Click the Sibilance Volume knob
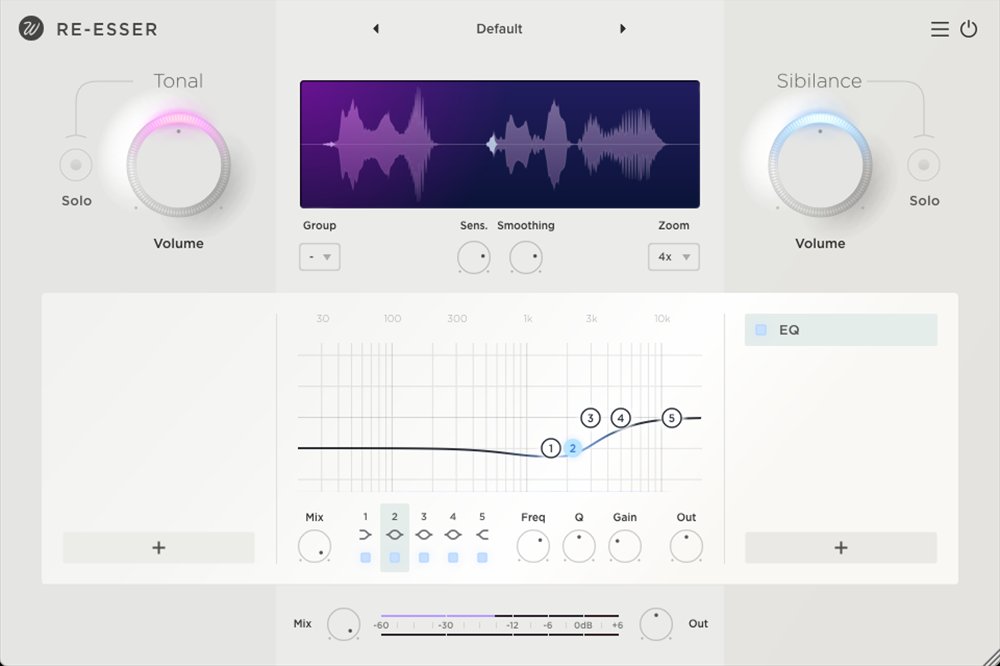This screenshot has width=1000, height=666. [x=820, y=165]
